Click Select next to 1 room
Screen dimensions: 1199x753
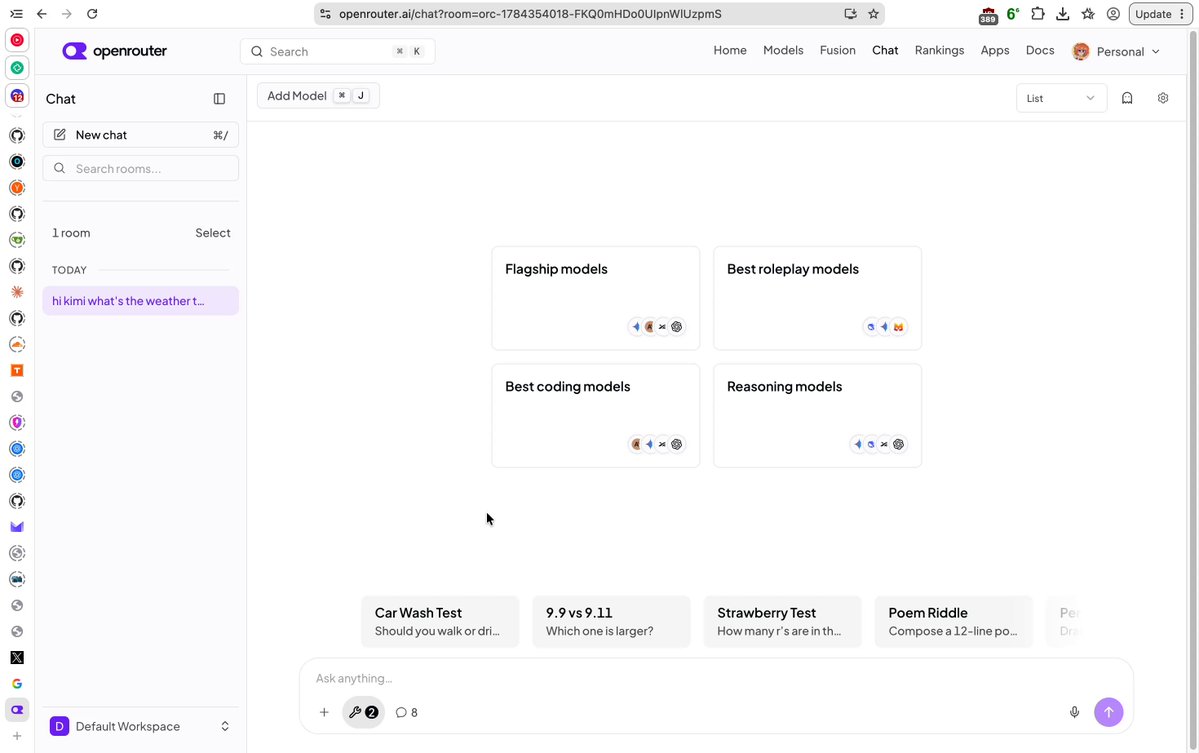tap(213, 233)
